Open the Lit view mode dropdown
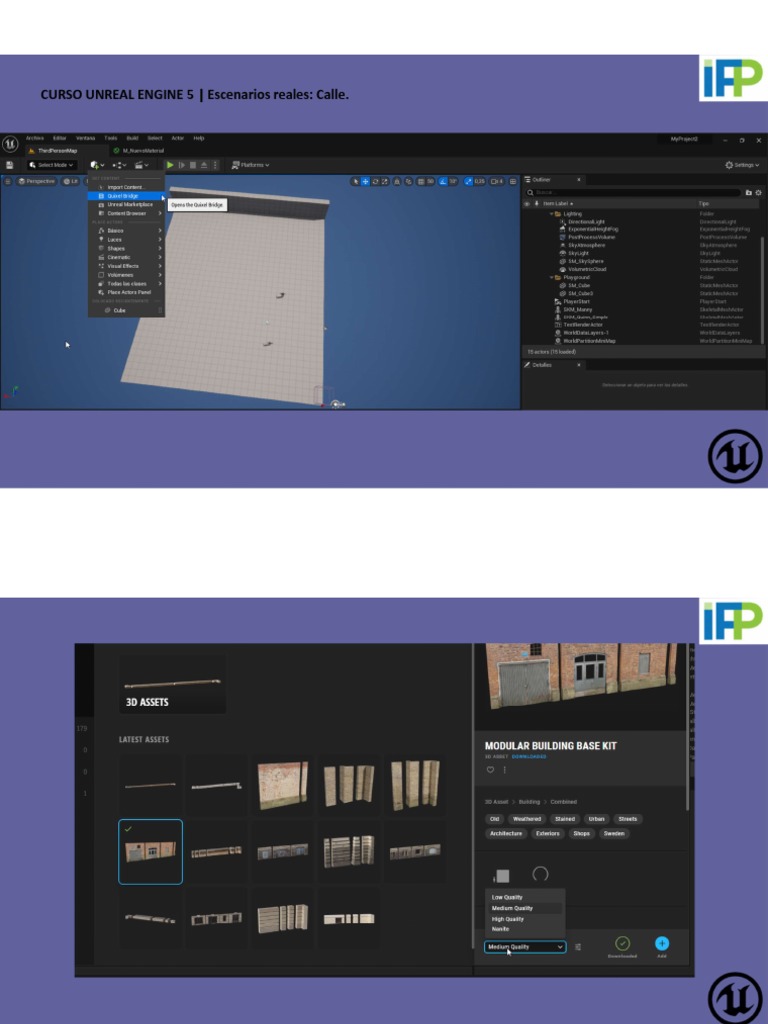768x1024 pixels. (x=71, y=182)
